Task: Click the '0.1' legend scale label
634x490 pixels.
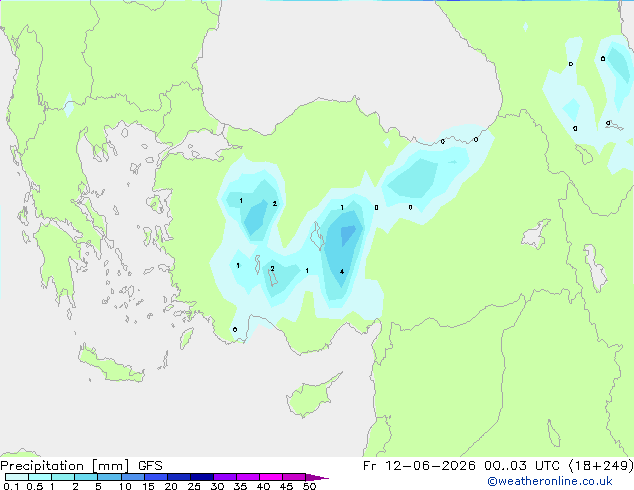Action: pyautogui.click(x=12, y=486)
